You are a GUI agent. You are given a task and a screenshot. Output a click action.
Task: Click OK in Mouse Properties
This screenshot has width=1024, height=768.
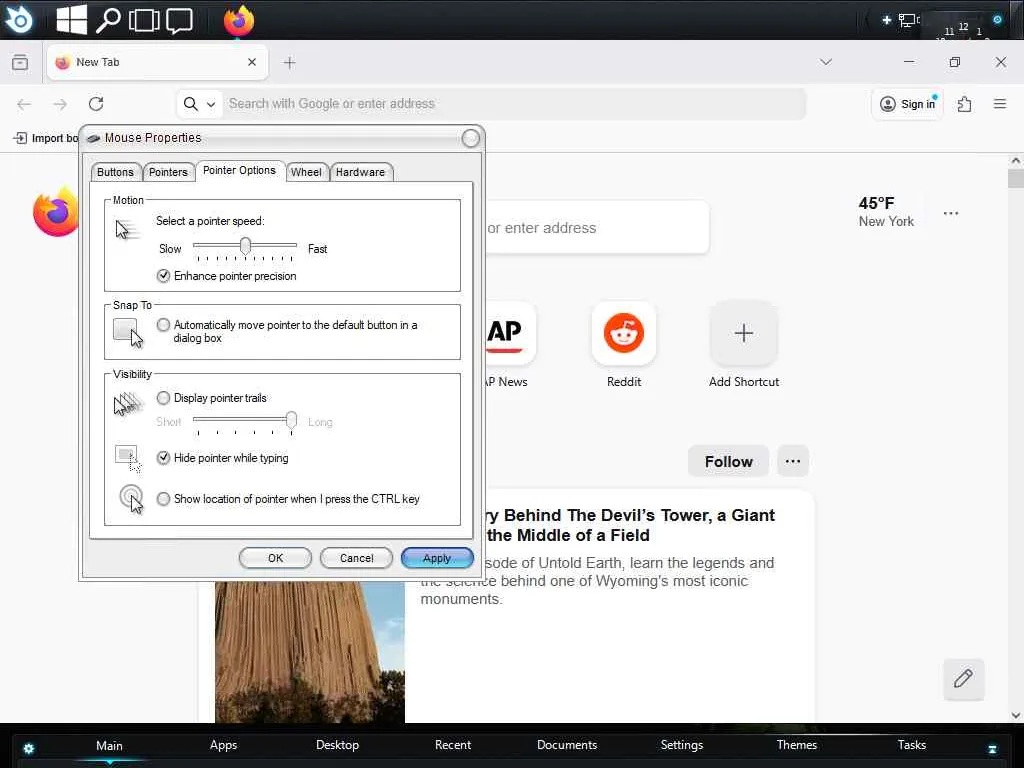click(275, 558)
